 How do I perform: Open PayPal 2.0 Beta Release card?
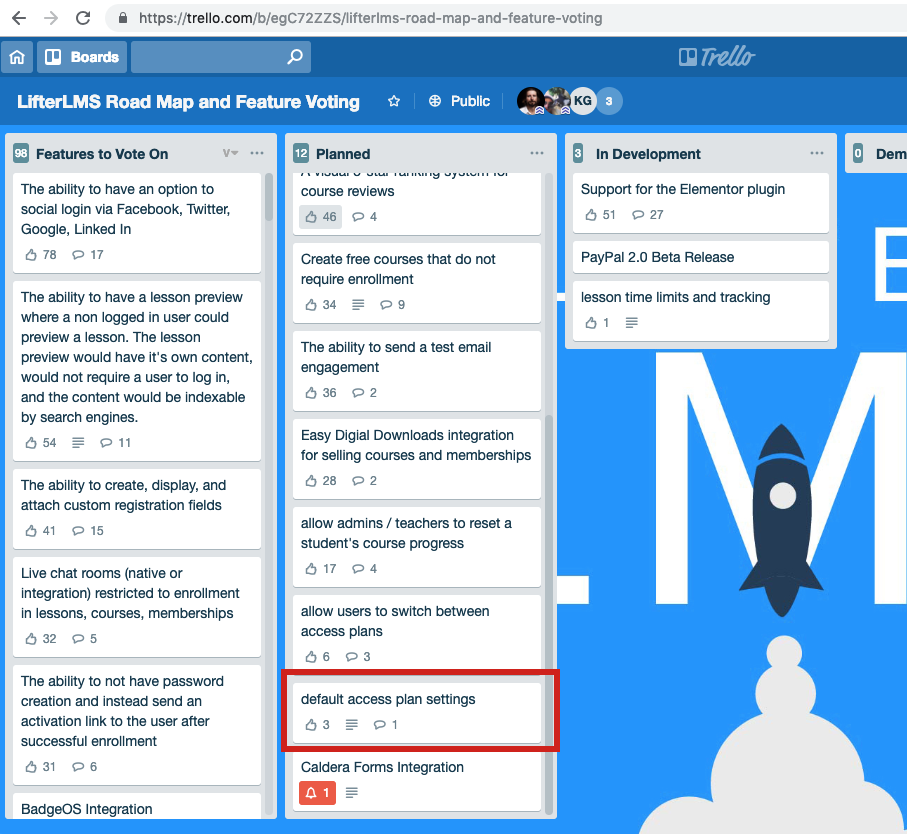pyautogui.click(x=700, y=257)
